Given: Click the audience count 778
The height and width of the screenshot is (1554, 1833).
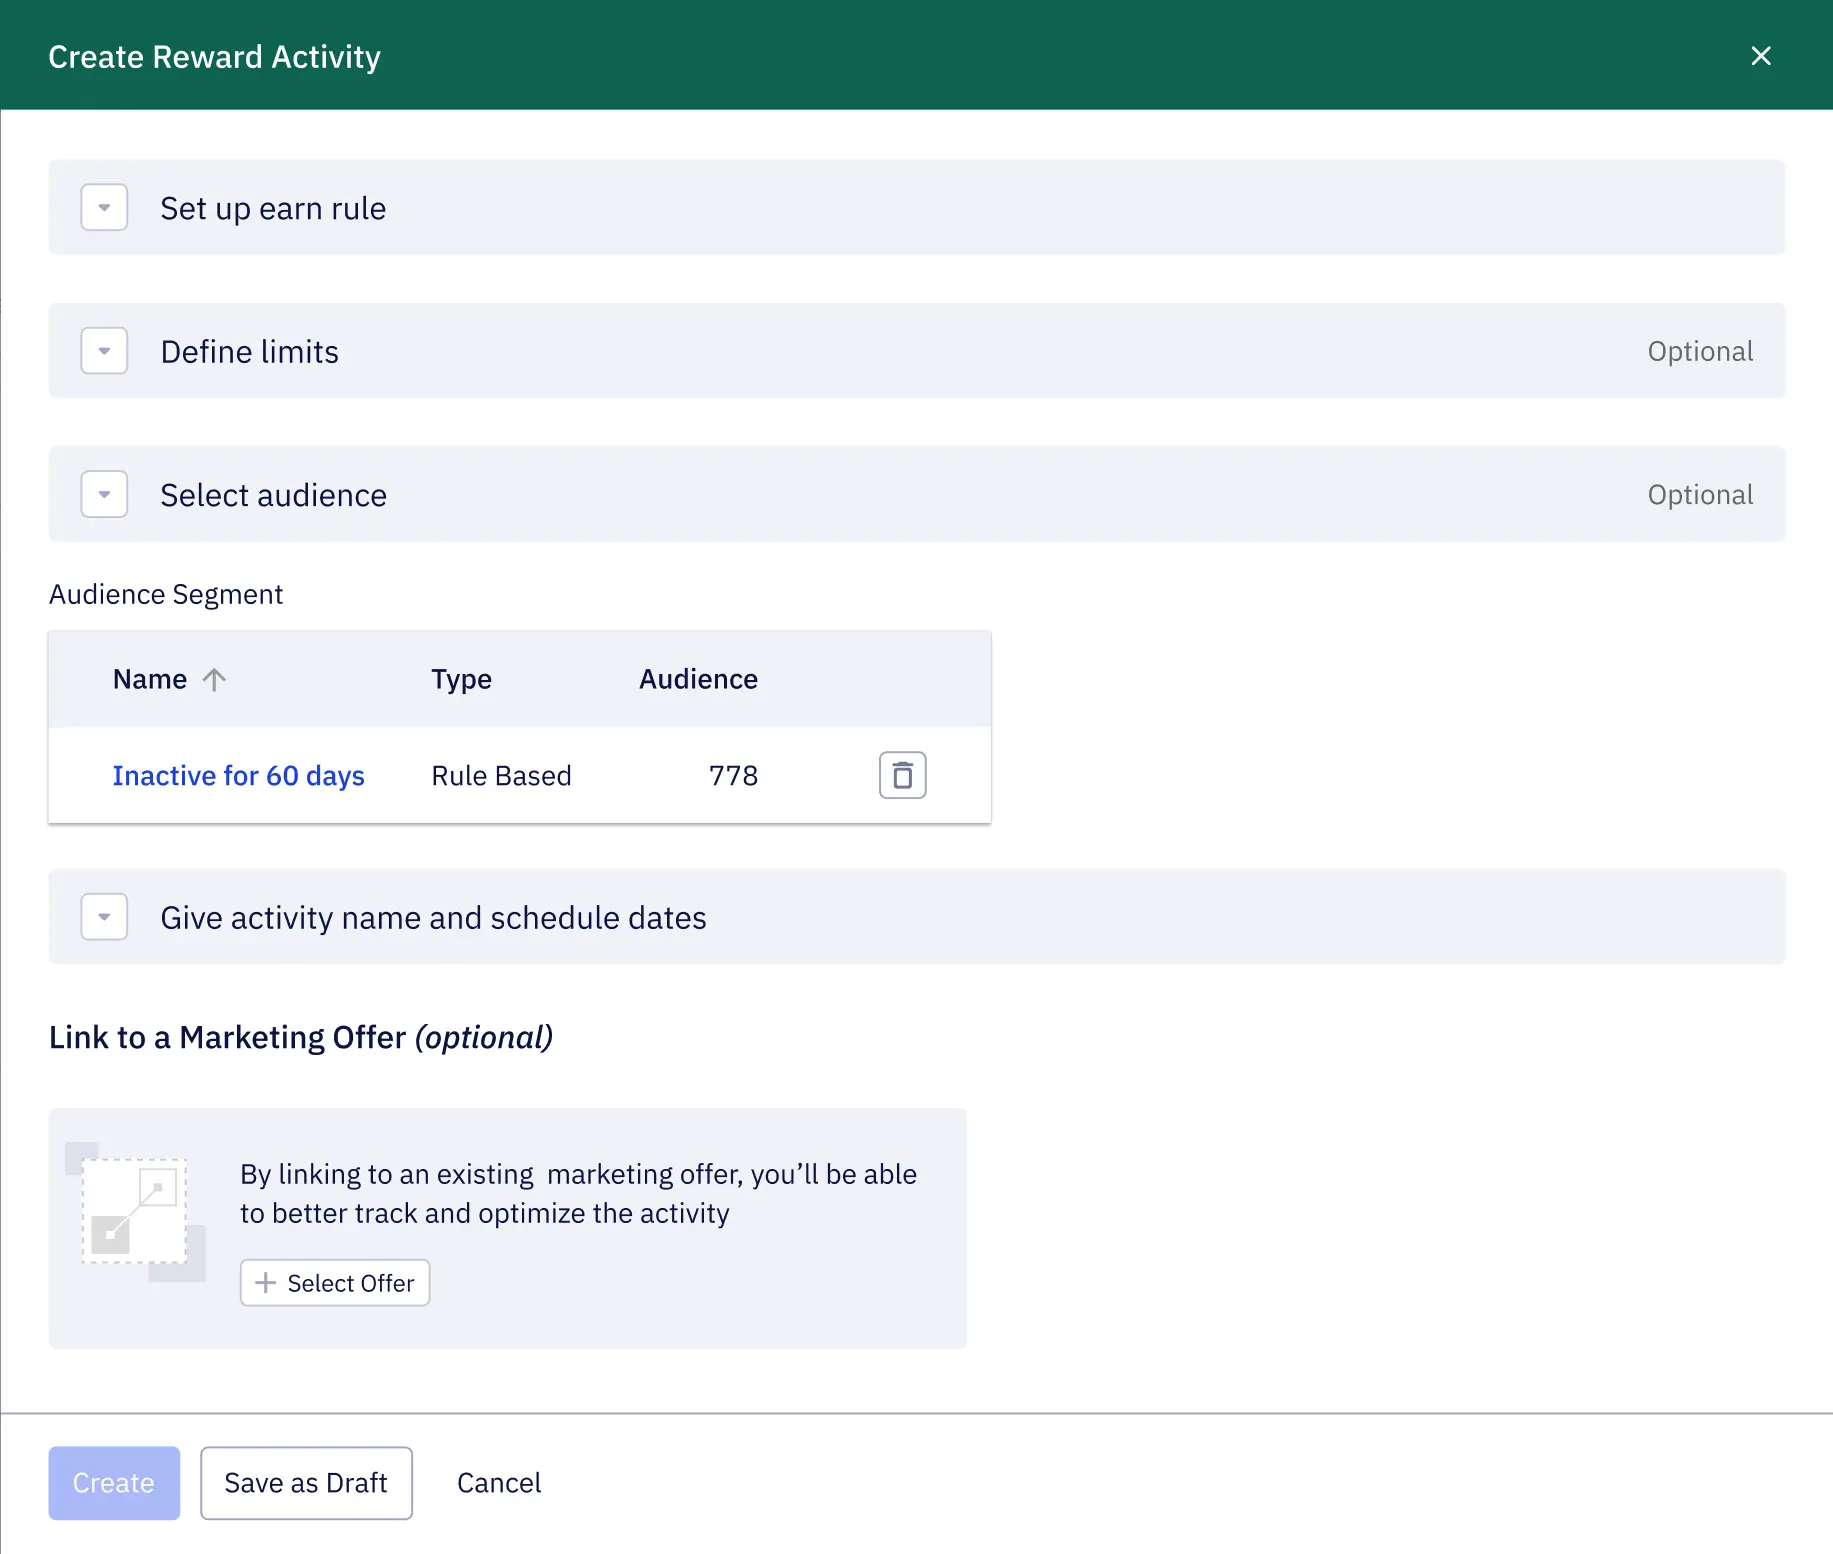Looking at the screenshot, I should (x=733, y=776).
